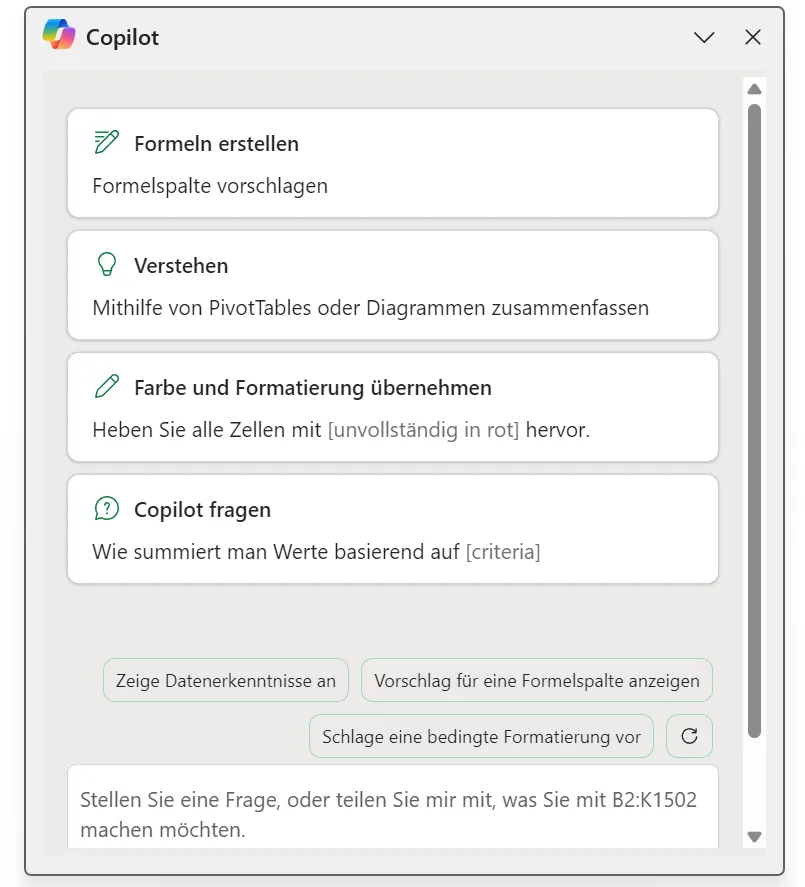Click the Verstehen lightbulb icon
Screen dimensions: 805x887
106,264
